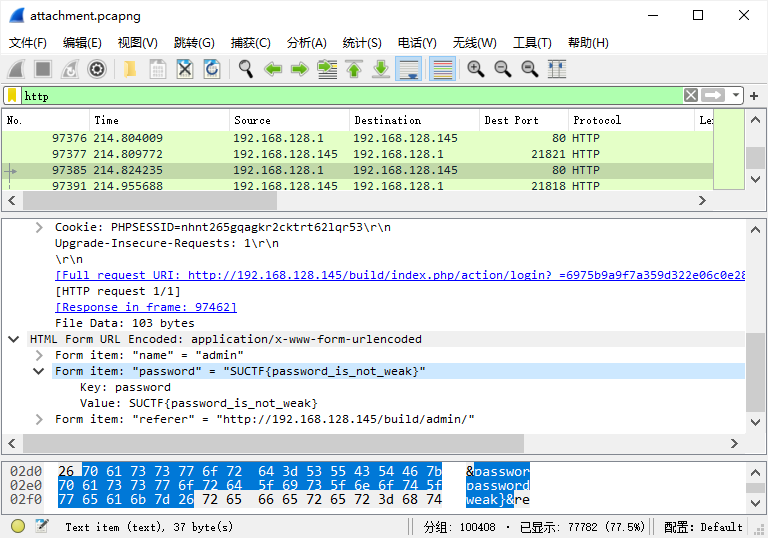Go back to previous packet

pyautogui.click(x=272, y=69)
